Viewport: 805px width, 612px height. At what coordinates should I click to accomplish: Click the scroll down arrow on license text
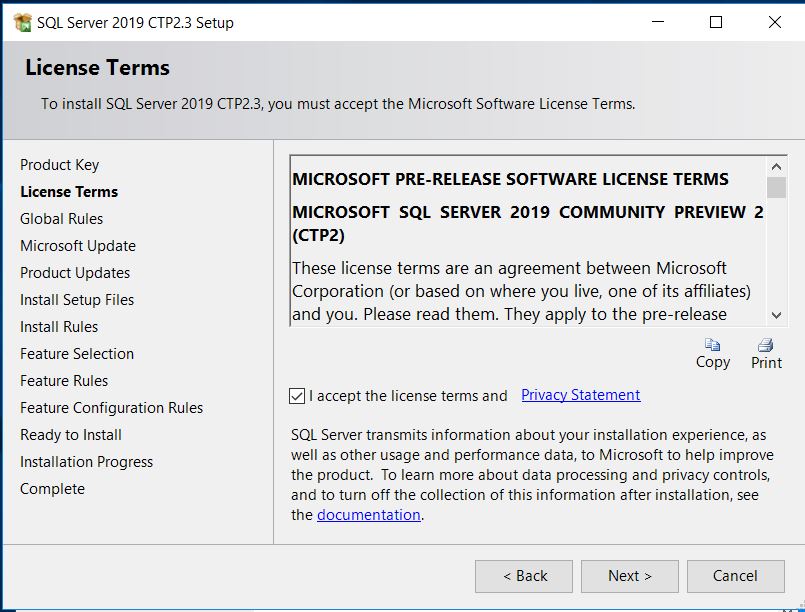pyautogui.click(x=777, y=314)
